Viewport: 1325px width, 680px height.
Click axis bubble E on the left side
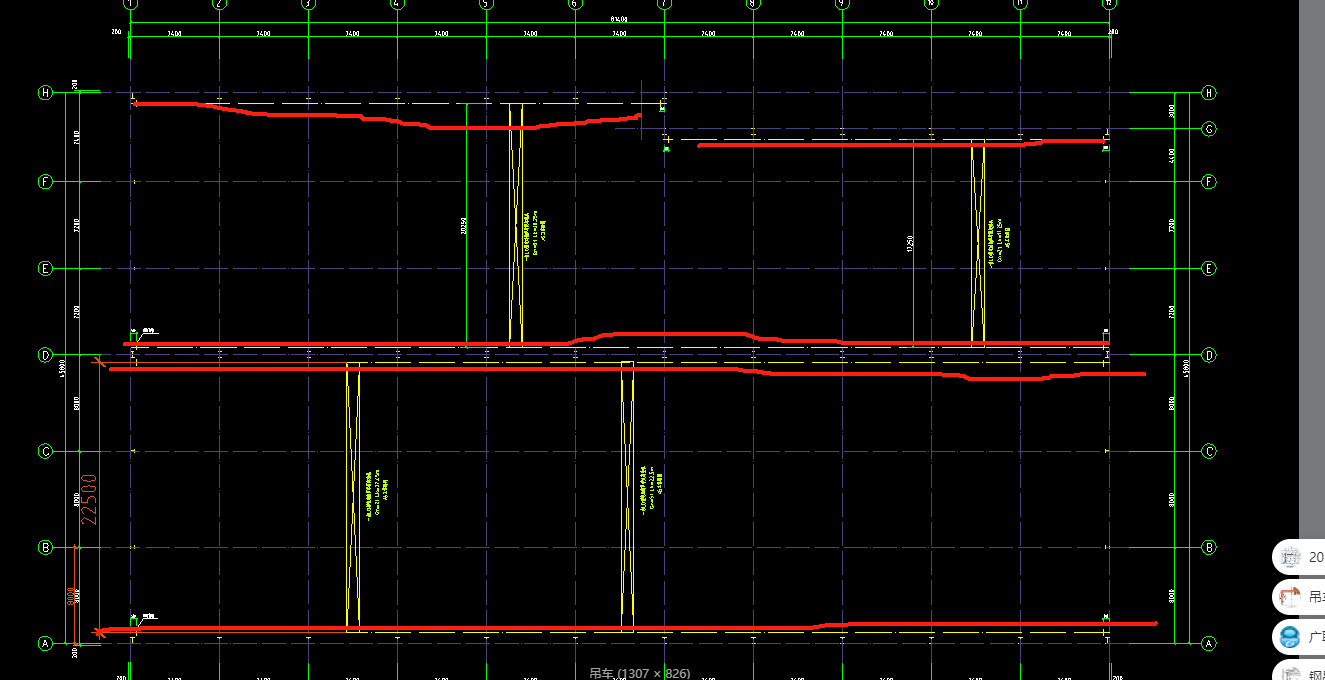[45, 268]
